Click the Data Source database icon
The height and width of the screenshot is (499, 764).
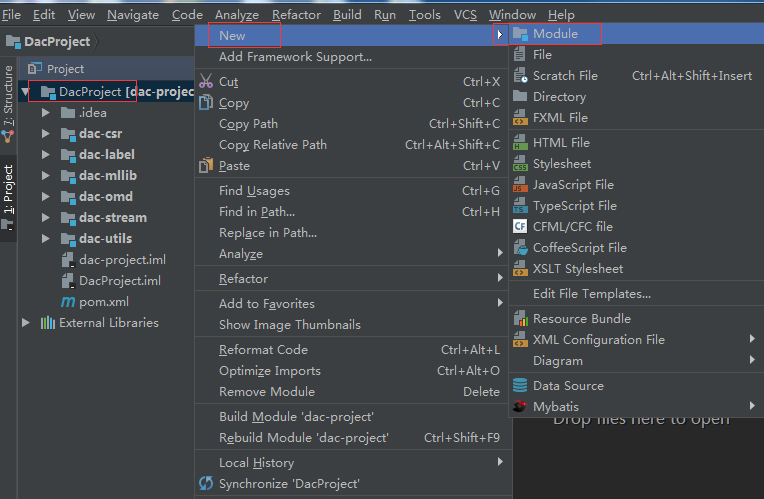click(520, 385)
